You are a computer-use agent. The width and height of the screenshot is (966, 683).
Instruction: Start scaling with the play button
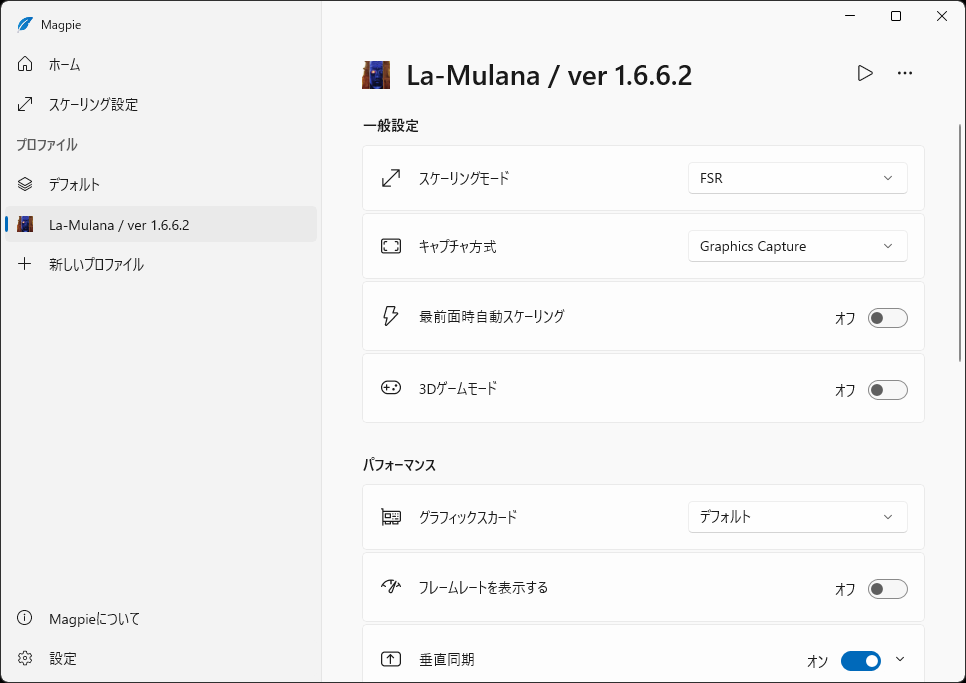[864, 73]
